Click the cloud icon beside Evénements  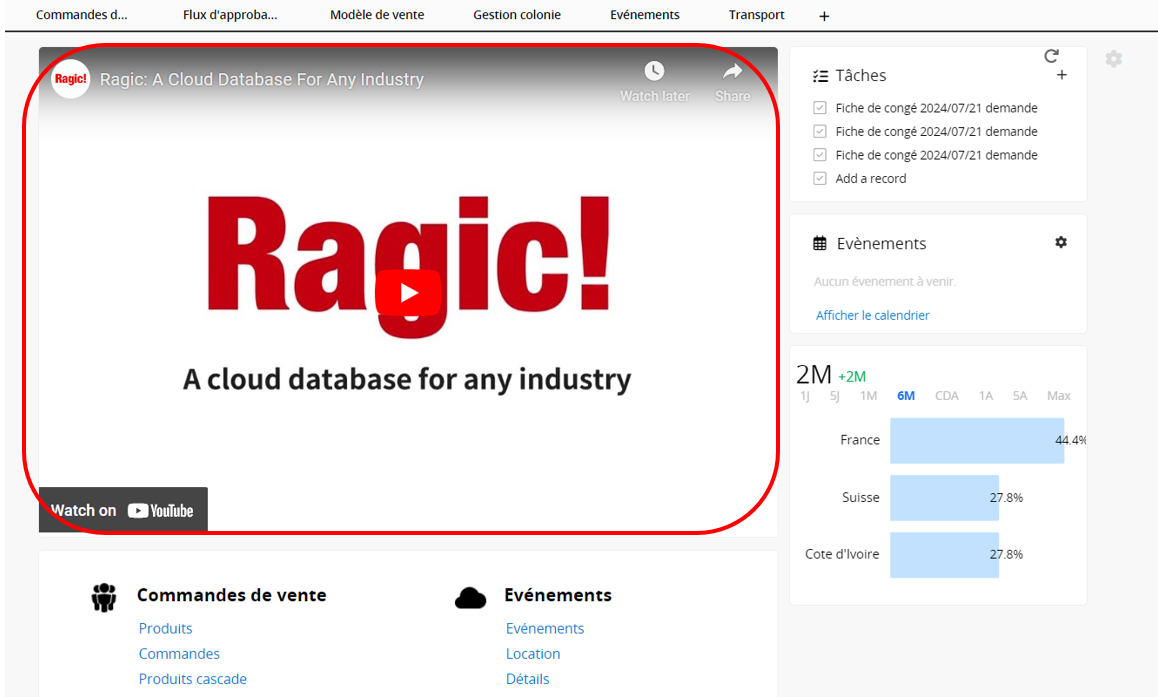pos(470,597)
